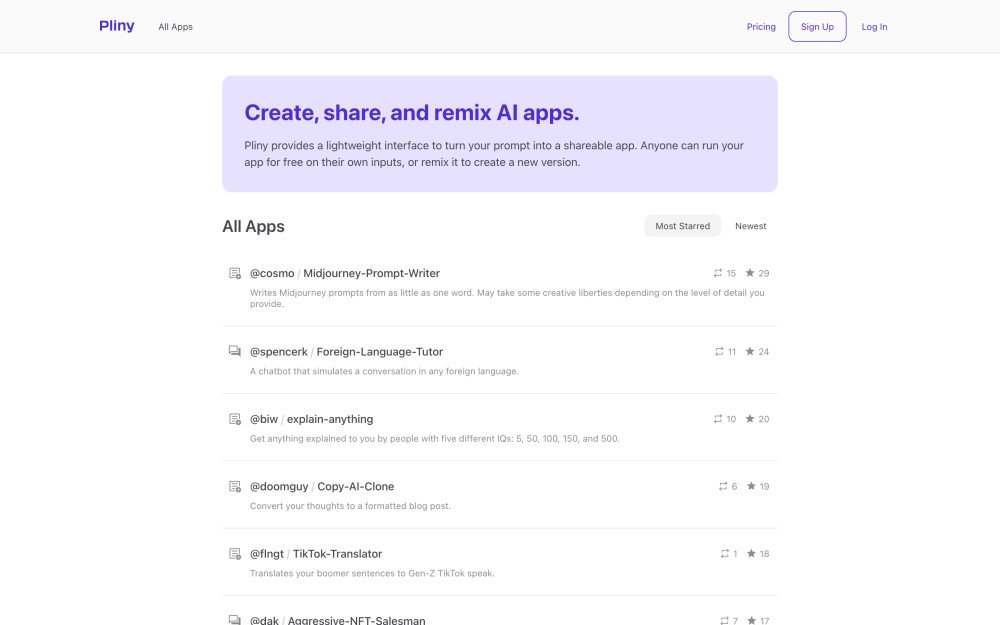Click the remix icon for Copy-AI-Clone
Screen dimensions: 1000x625
coord(723,487)
